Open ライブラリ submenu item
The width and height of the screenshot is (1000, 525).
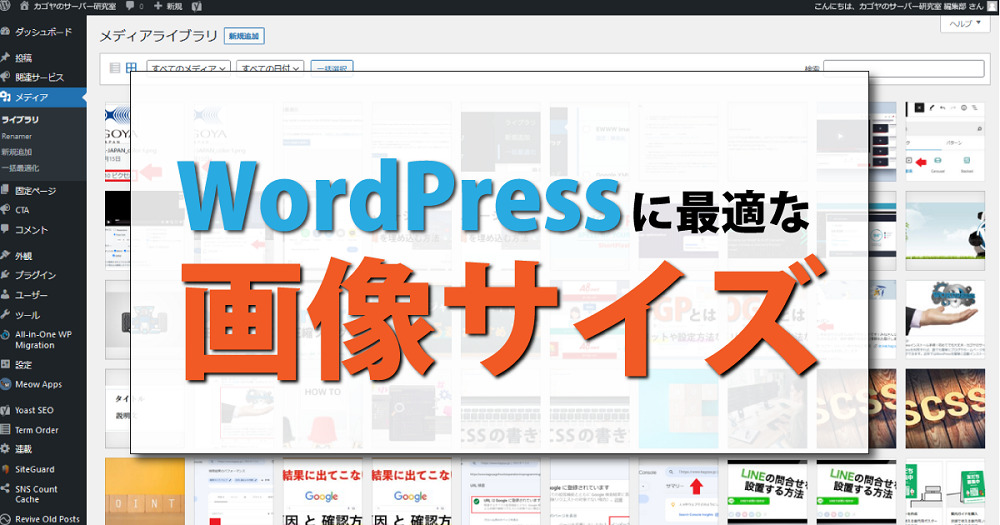(20, 119)
